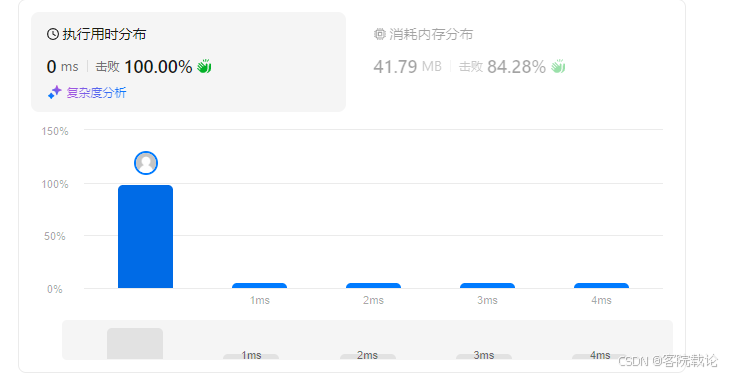The image size is (729, 374).
Task: Select the 2ms bar in the chart
Action: 373,286
